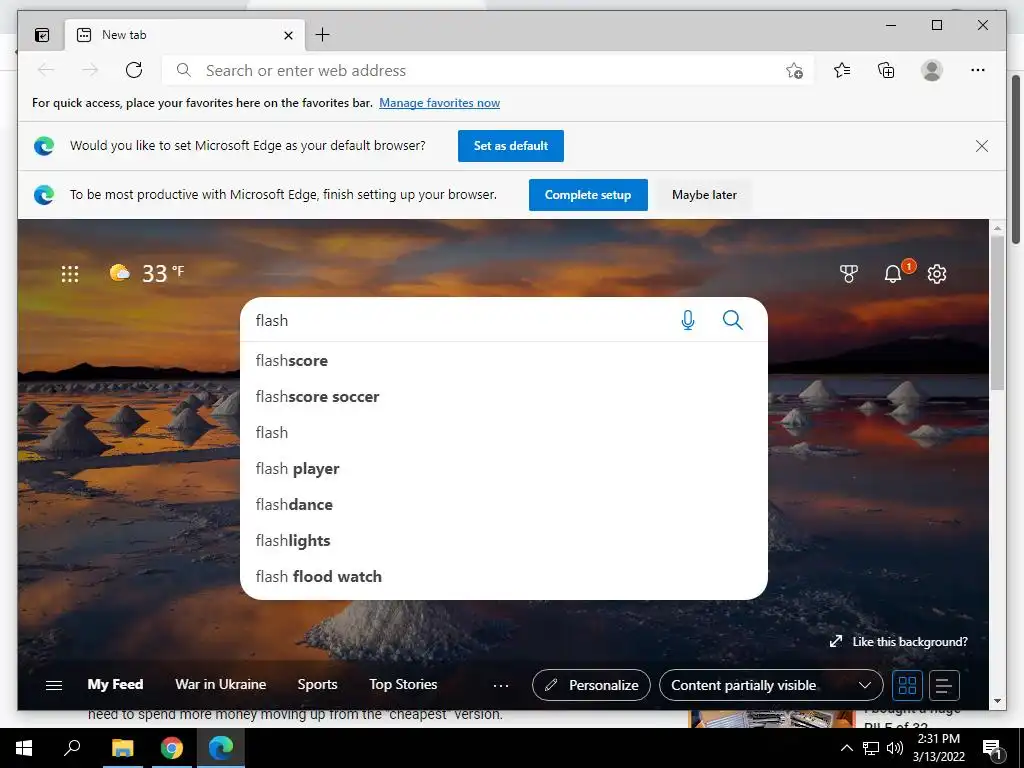This screenshot has height=768, width=1024.
Task: Open the Action Center notifications icon
Action: click(x=993, y=749)
